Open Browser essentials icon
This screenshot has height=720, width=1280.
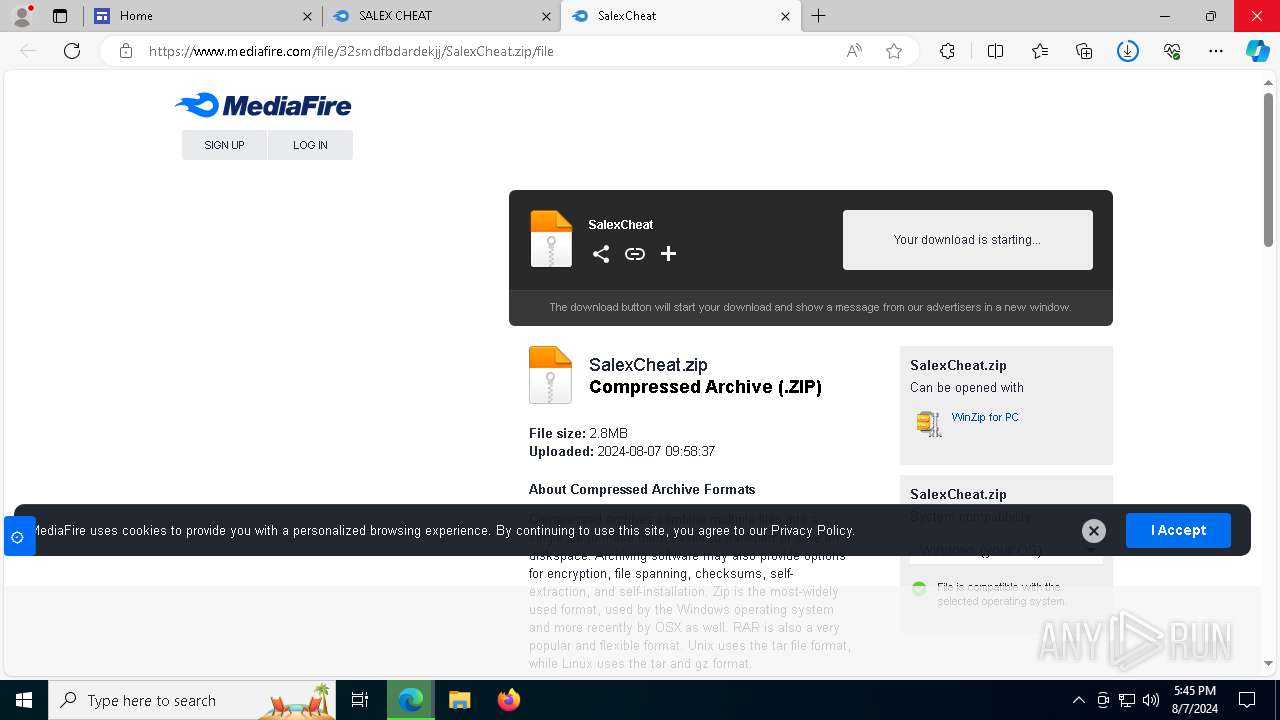tap(1172, 51)
